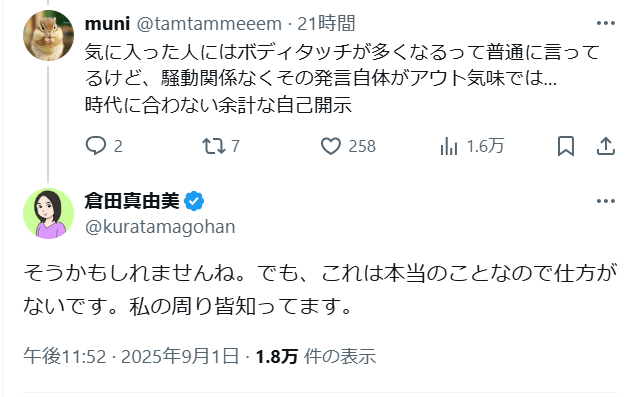Open muni's chipmunk profile picture
Image resolution: width=634 pixels, height=397 pixels.
click(x=49, y=36)
